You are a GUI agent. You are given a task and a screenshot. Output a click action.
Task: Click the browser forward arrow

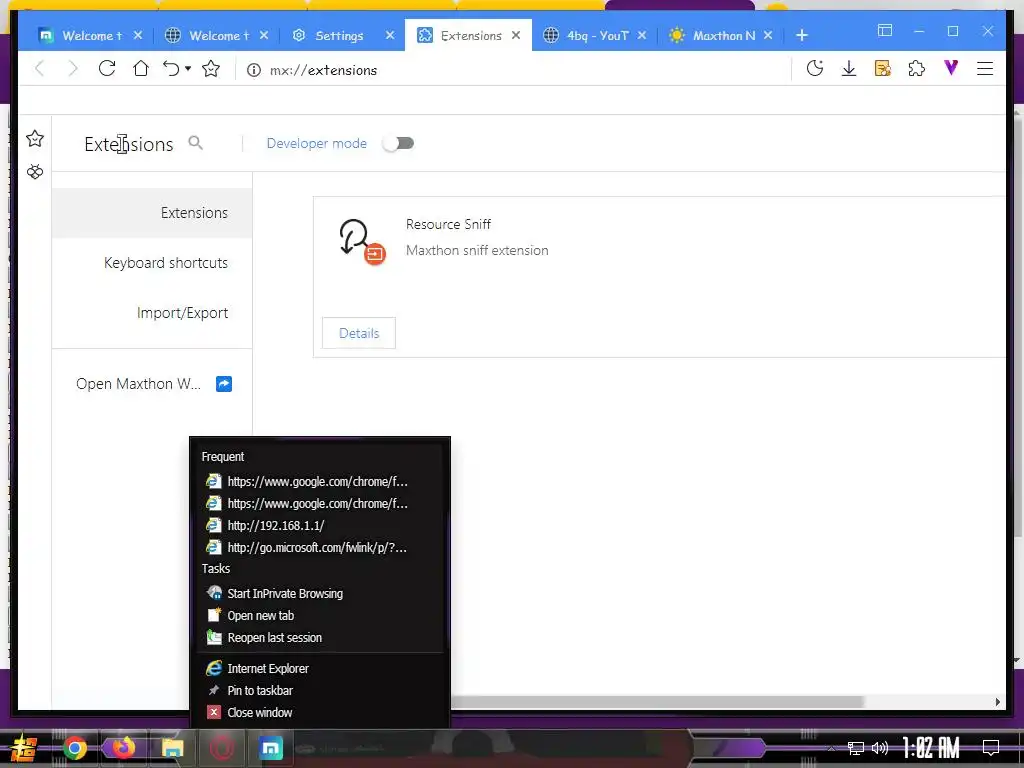tap(72, 69)
